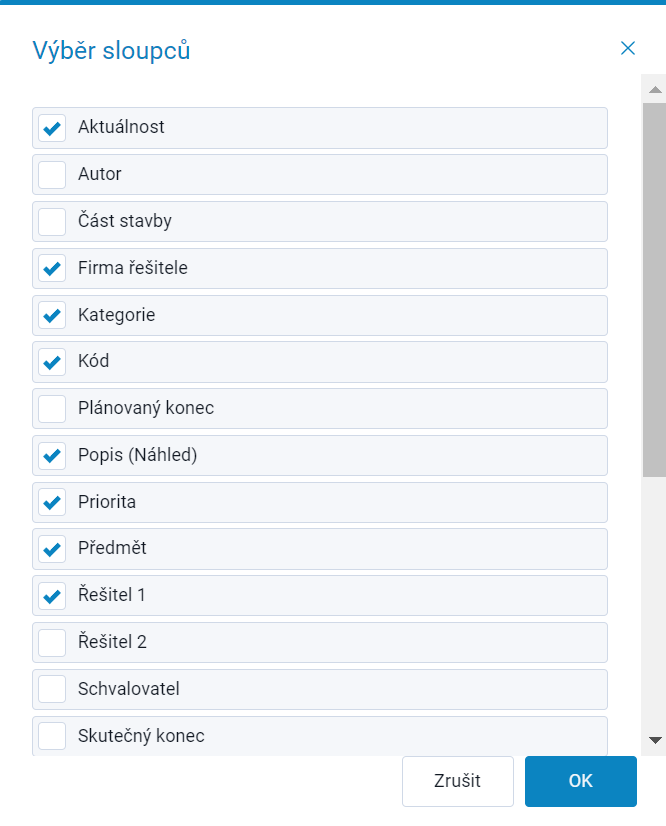The image size is (666, 826).
Task: Toggle the Kategorie checkbox off
Action: pos(52,315)
